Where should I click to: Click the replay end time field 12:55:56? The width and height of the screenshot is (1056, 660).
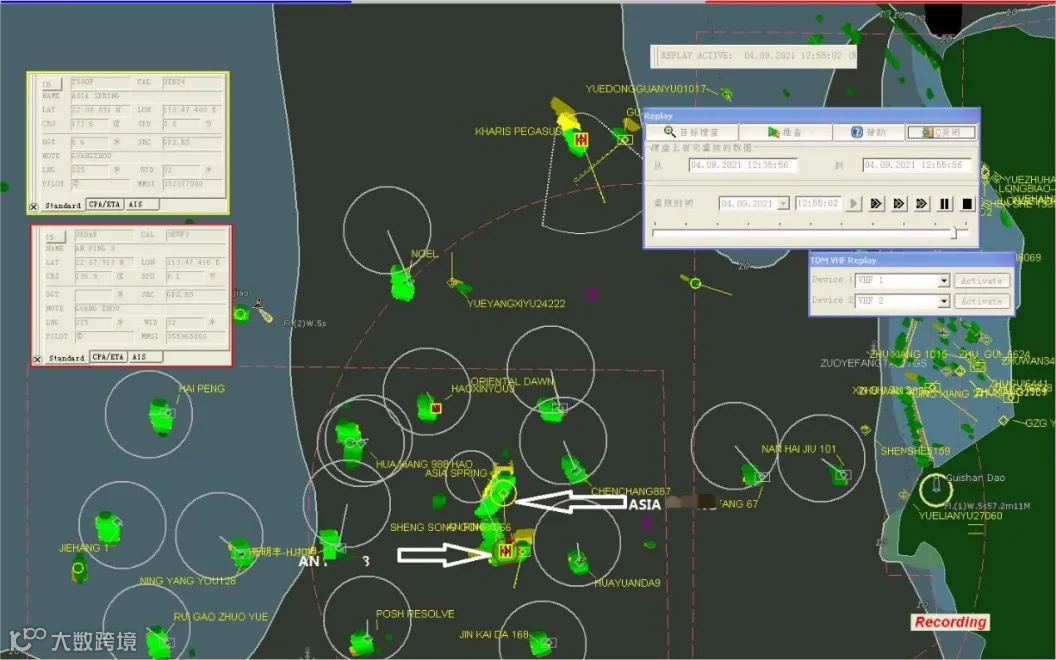click(x=917, y=165)
